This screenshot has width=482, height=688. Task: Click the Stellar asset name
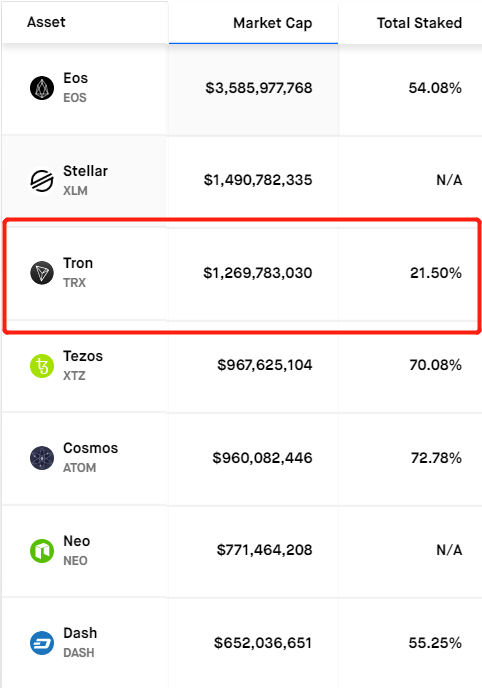tap(85, 171)
